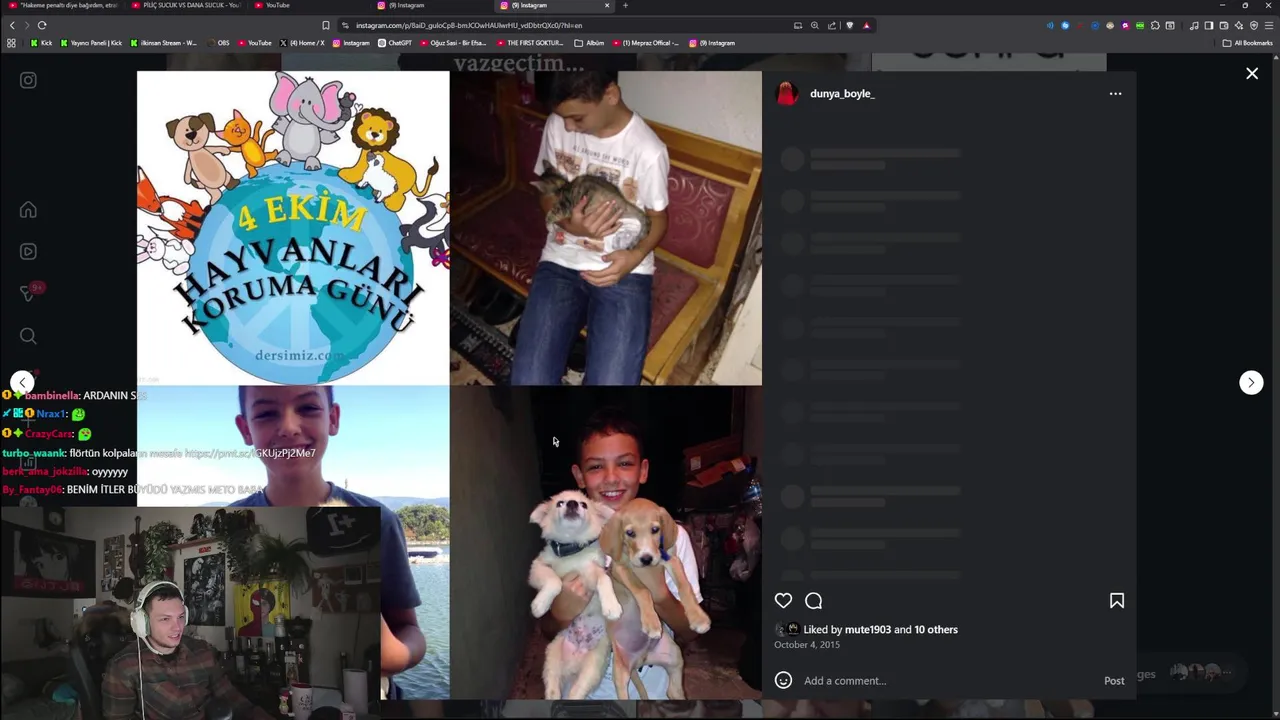This screenshot has width=1280, height=720.
Task: Open the OBS bookmark
Action: click(218, 43)
